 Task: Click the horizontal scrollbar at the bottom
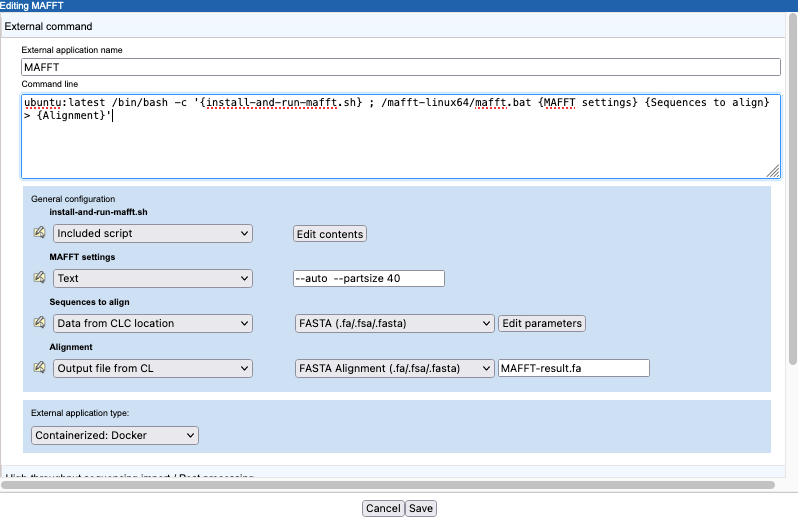point(388,485)
